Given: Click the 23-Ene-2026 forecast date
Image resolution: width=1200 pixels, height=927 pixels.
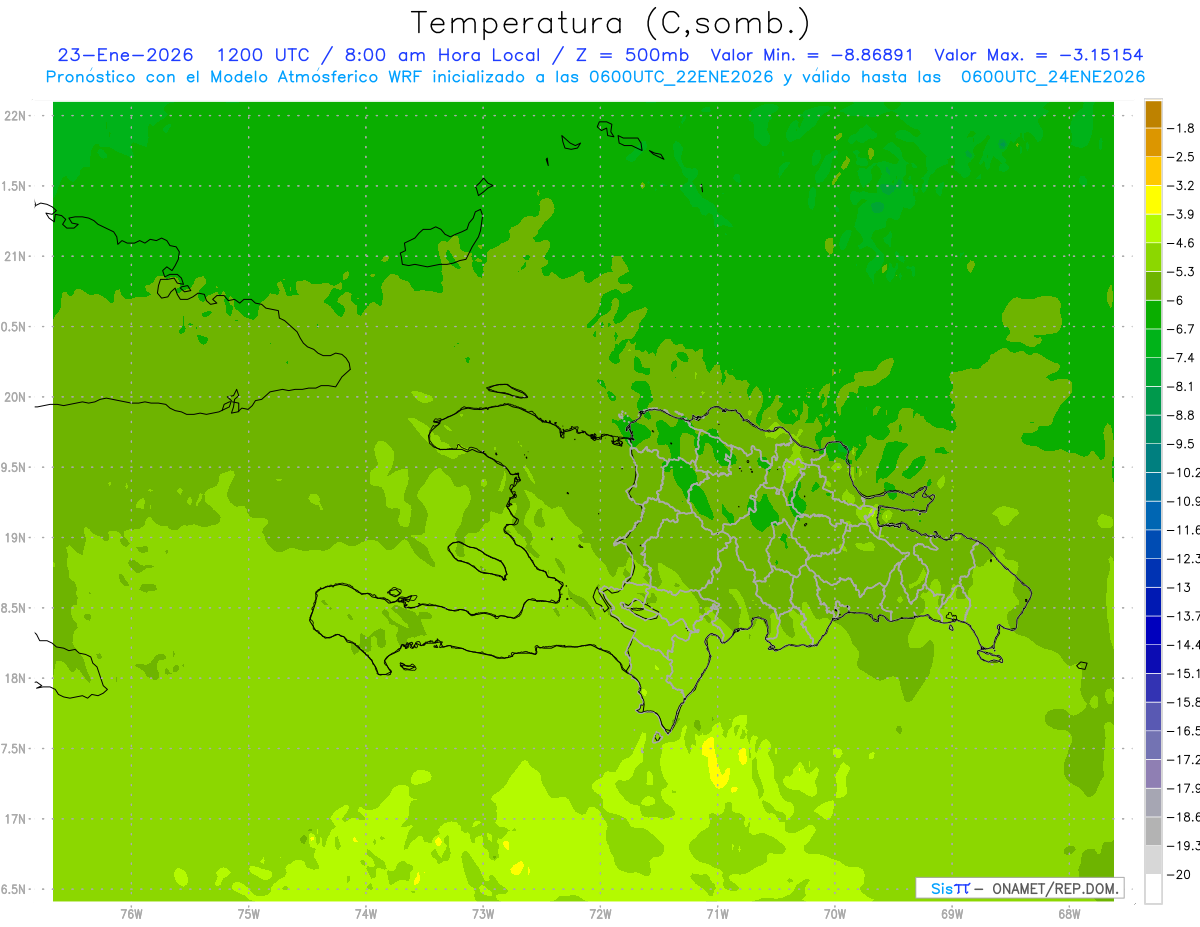Looking at the screenshot, I should coord(125,55).
